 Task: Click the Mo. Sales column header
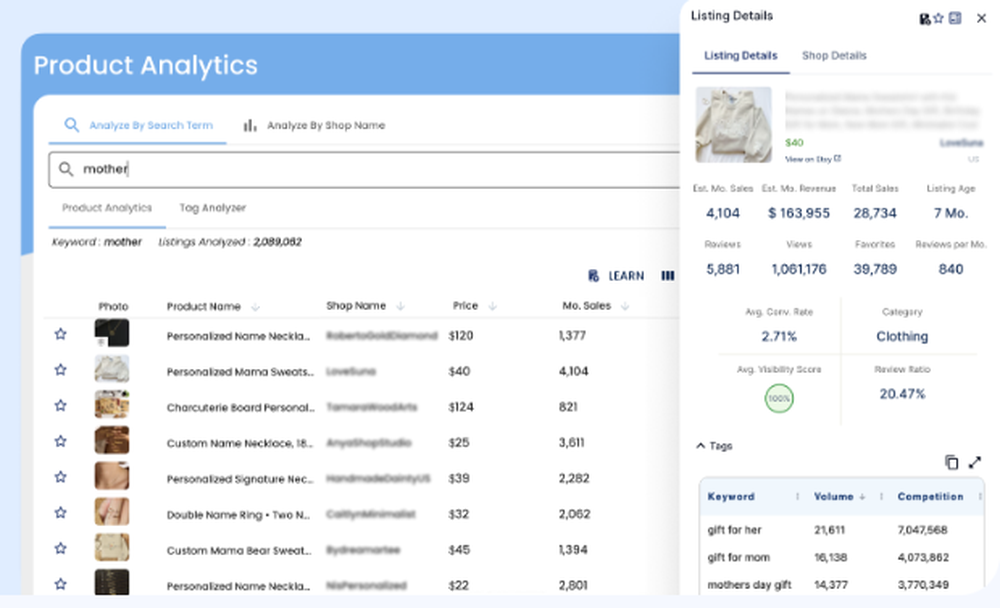click(x=587, y=306)
